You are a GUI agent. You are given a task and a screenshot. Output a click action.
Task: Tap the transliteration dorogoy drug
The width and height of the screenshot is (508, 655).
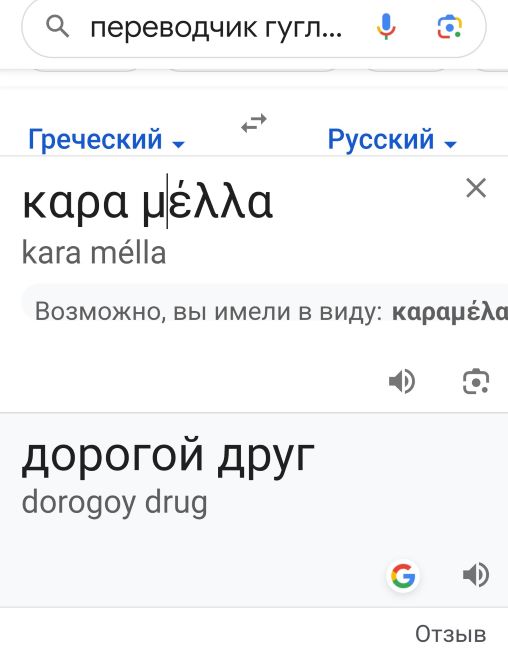point(114,503)
